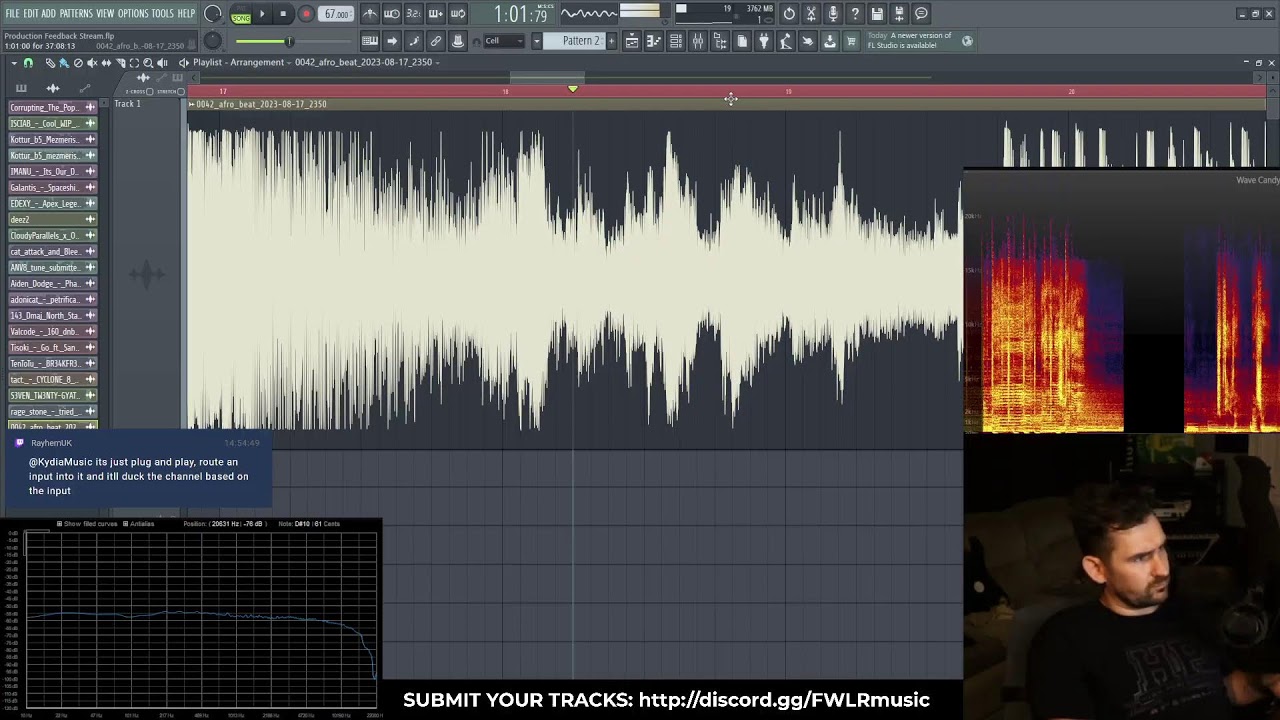The image size is (1280, 720).
Task: Open the help question mark button
Action: pyautogui.click(x=855, y=14)
